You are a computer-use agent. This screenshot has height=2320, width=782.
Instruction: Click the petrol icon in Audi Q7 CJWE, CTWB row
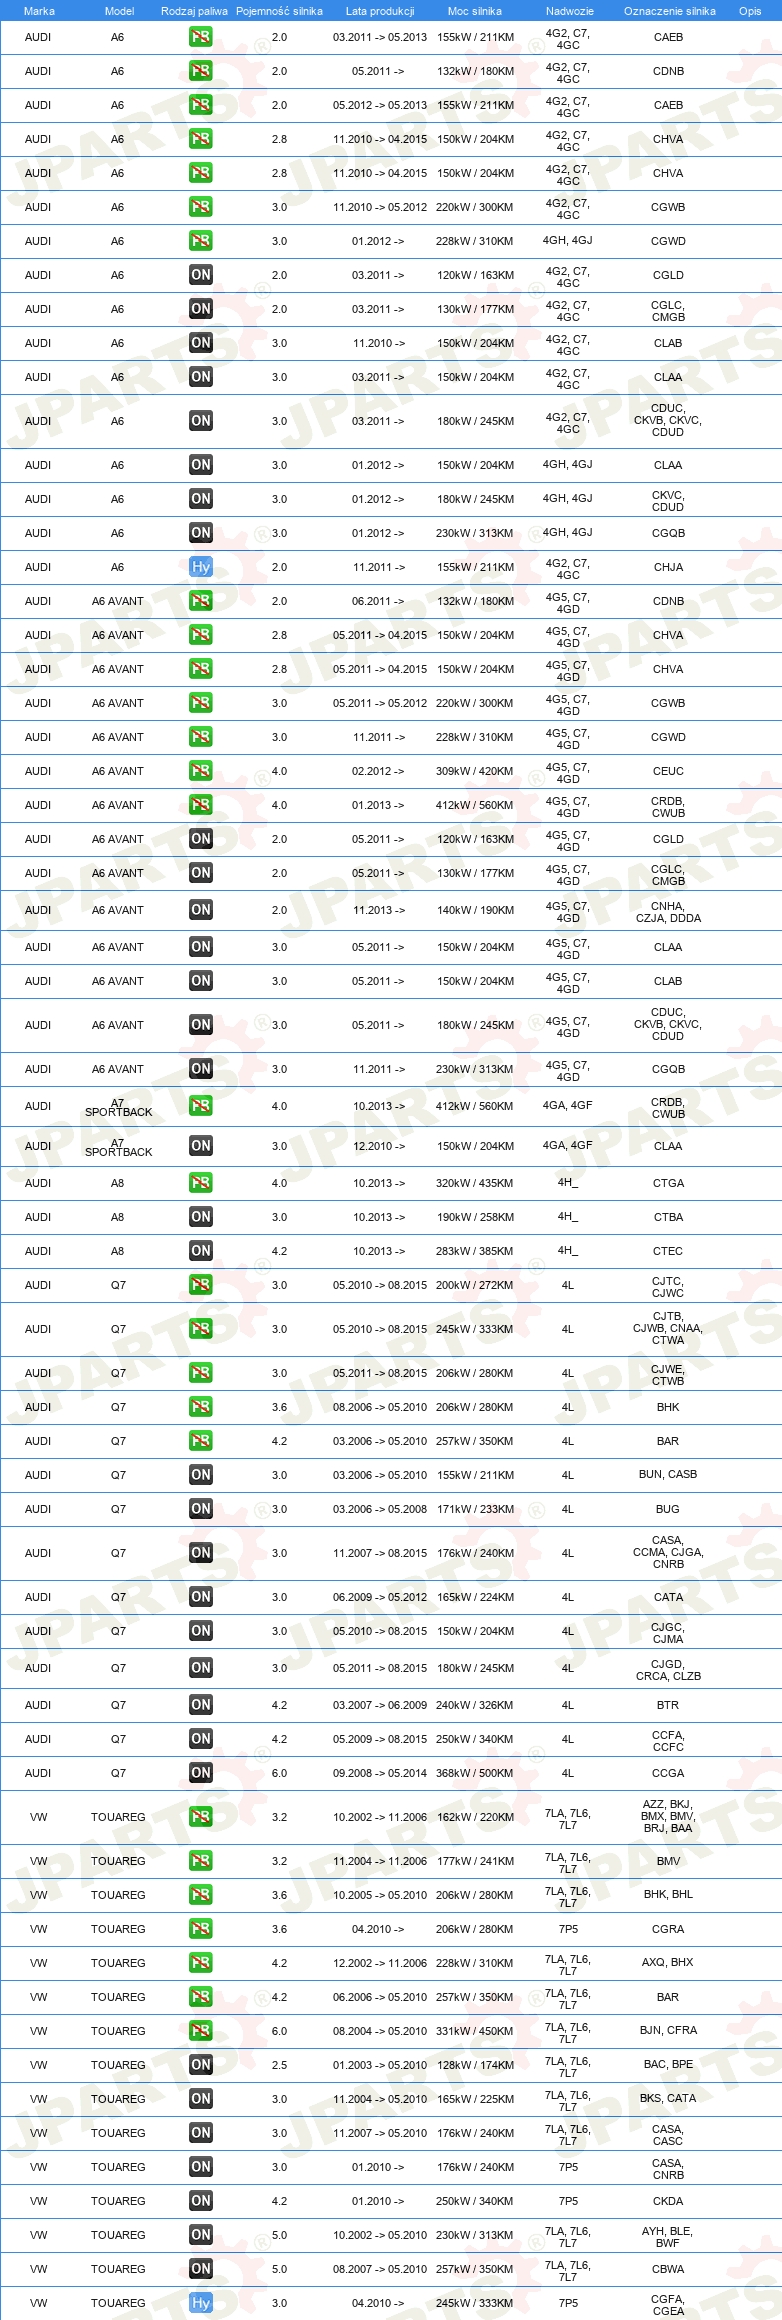click(201, 1373)
